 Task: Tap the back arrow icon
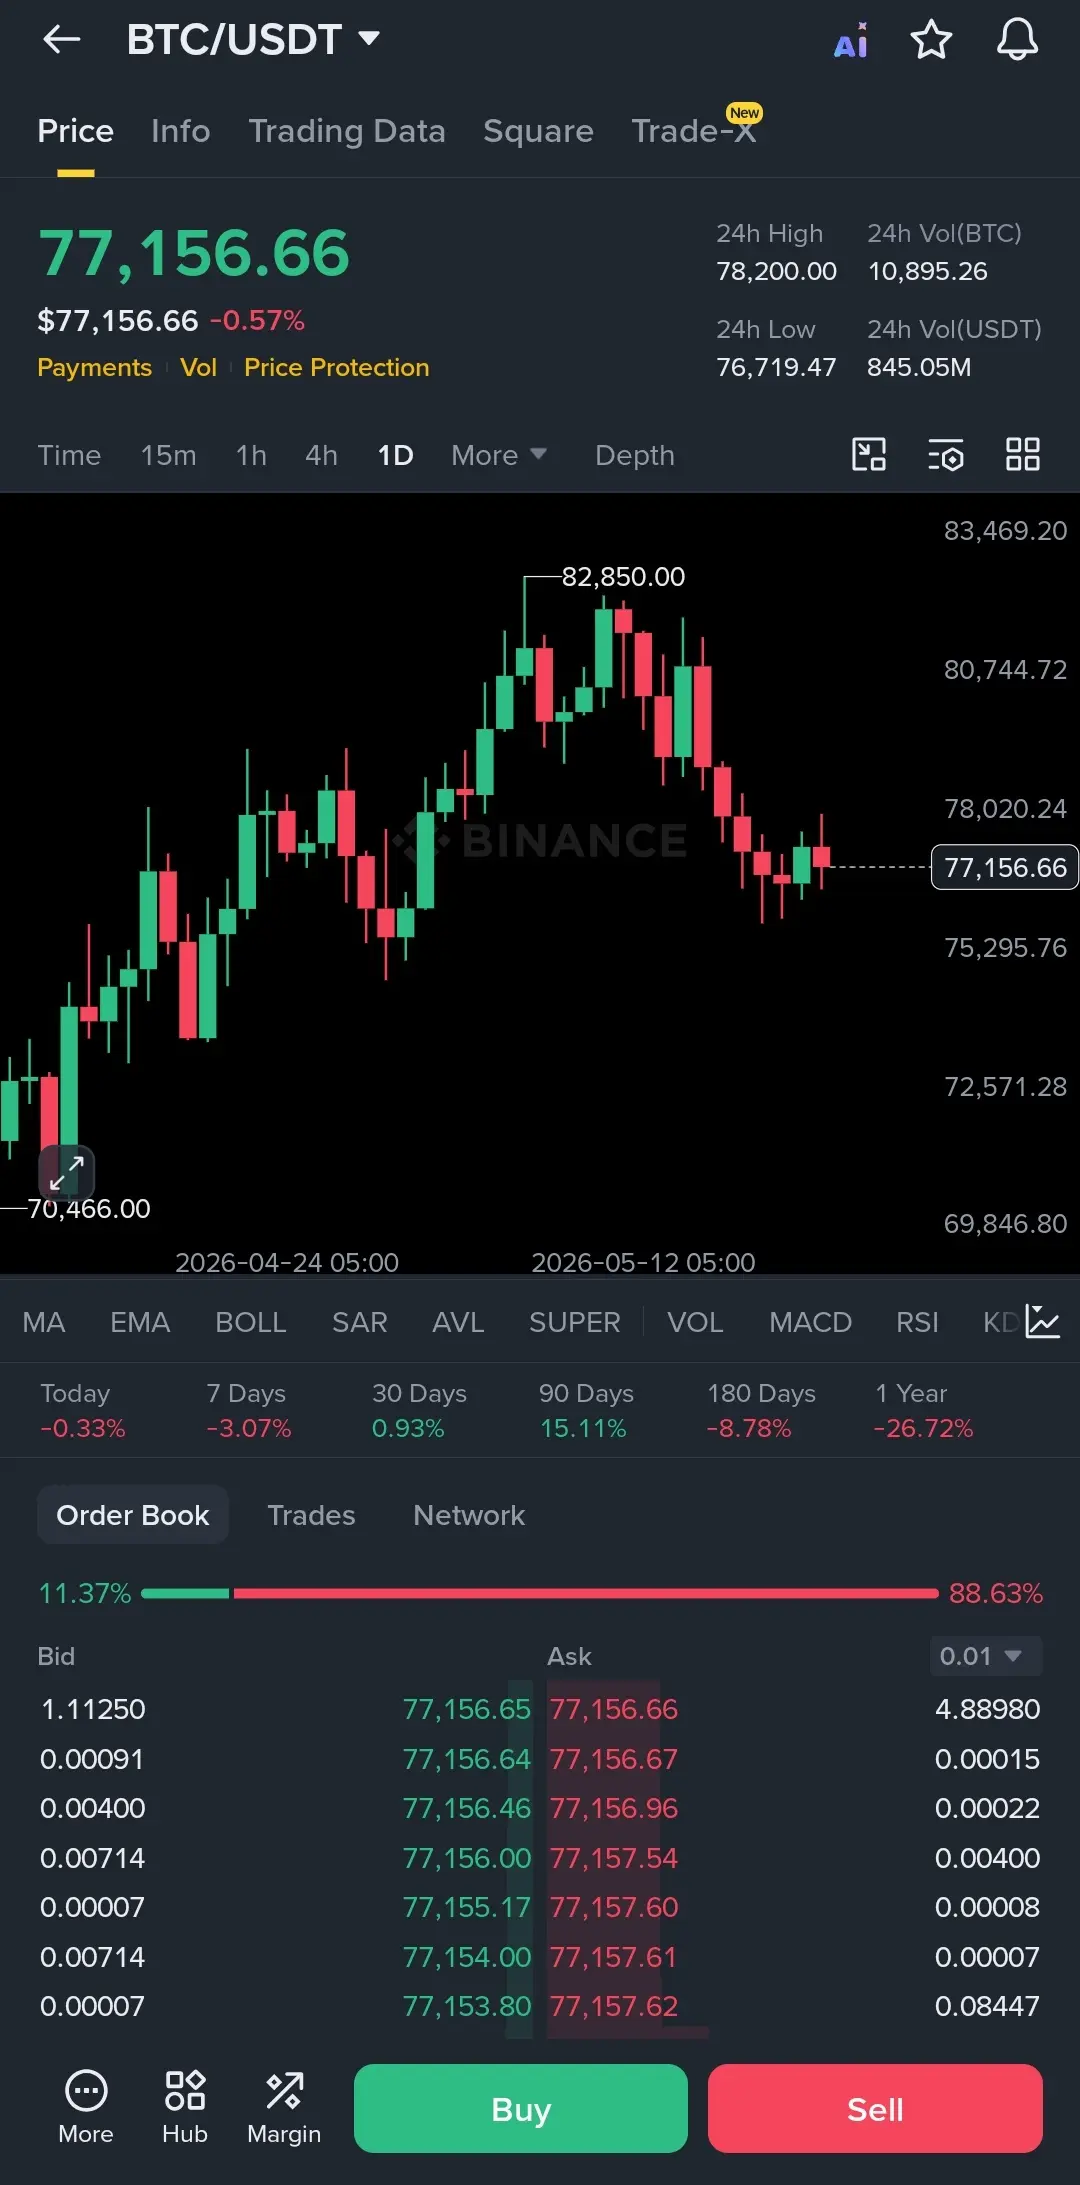point(62,40)
